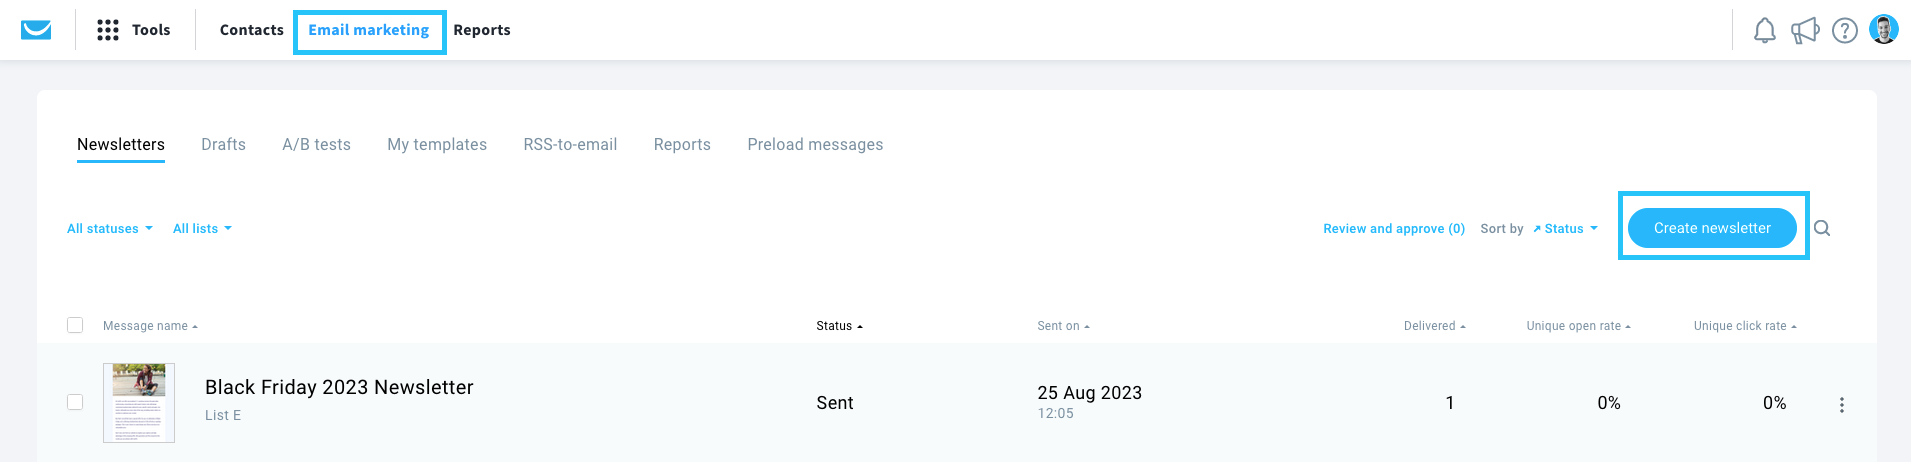Open the three-dot menu for Black Friday newsletter

coord(1842,405)
